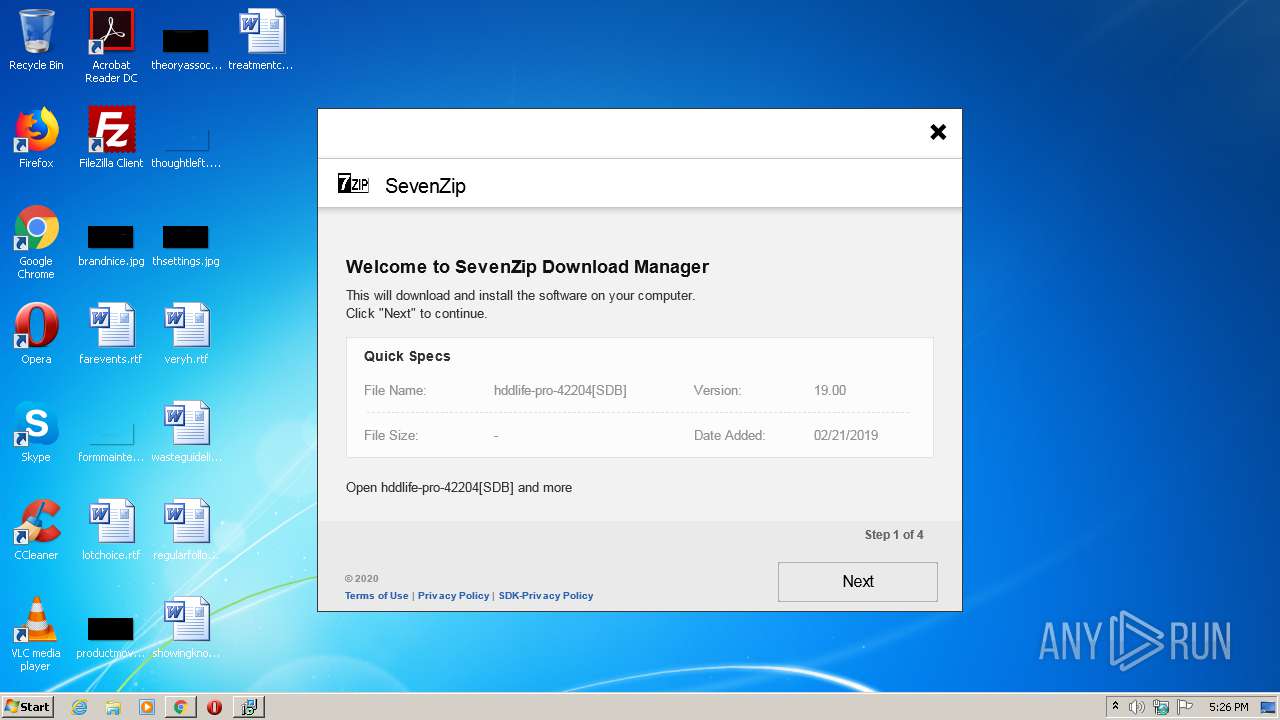
Task: Open the Privacy Policy link
Action: point(454,595)
